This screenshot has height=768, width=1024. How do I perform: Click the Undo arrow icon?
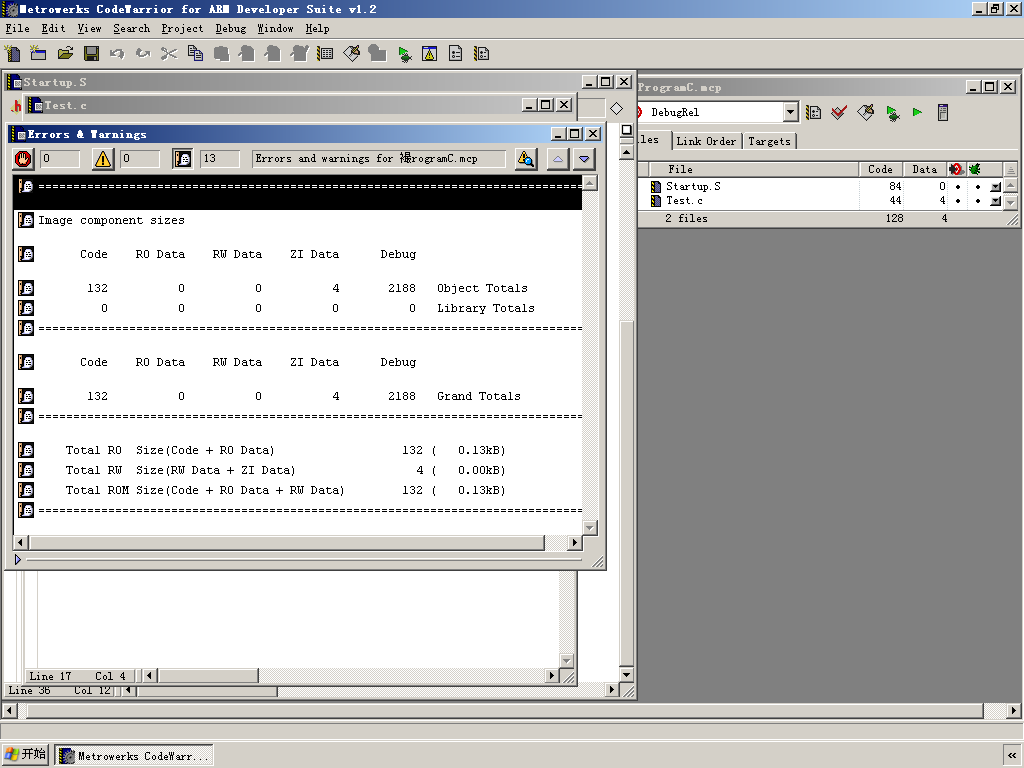(117, 54)
